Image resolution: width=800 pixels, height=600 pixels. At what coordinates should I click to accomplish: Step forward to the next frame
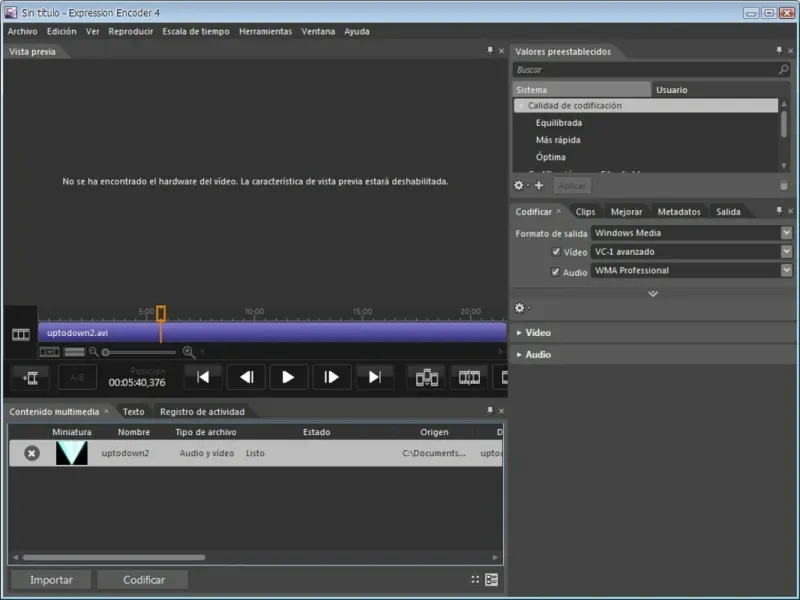tap(331, 377)
